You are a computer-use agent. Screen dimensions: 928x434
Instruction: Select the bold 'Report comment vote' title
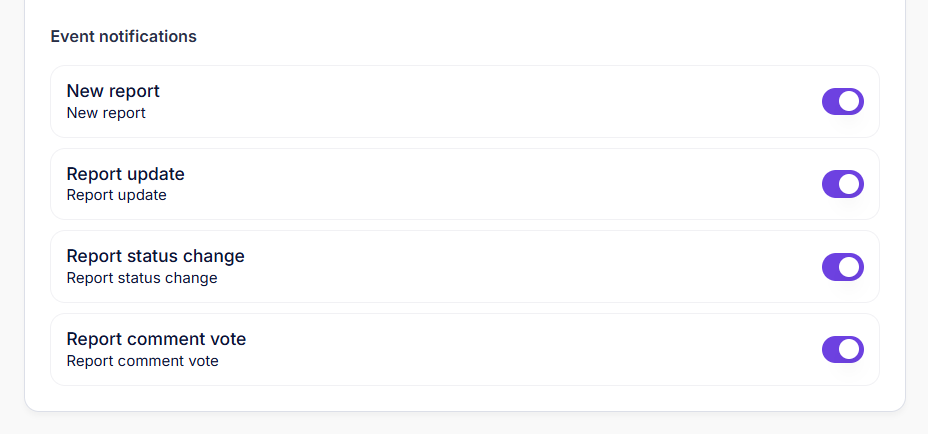tap(156, 339)
